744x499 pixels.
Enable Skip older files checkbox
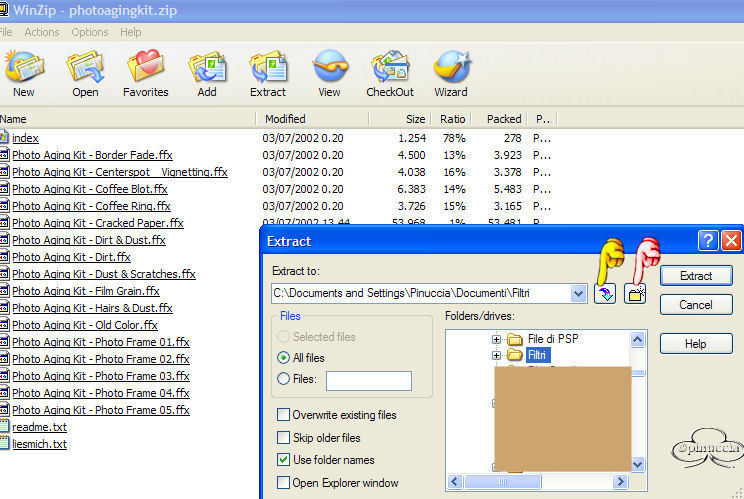[283, 437]
